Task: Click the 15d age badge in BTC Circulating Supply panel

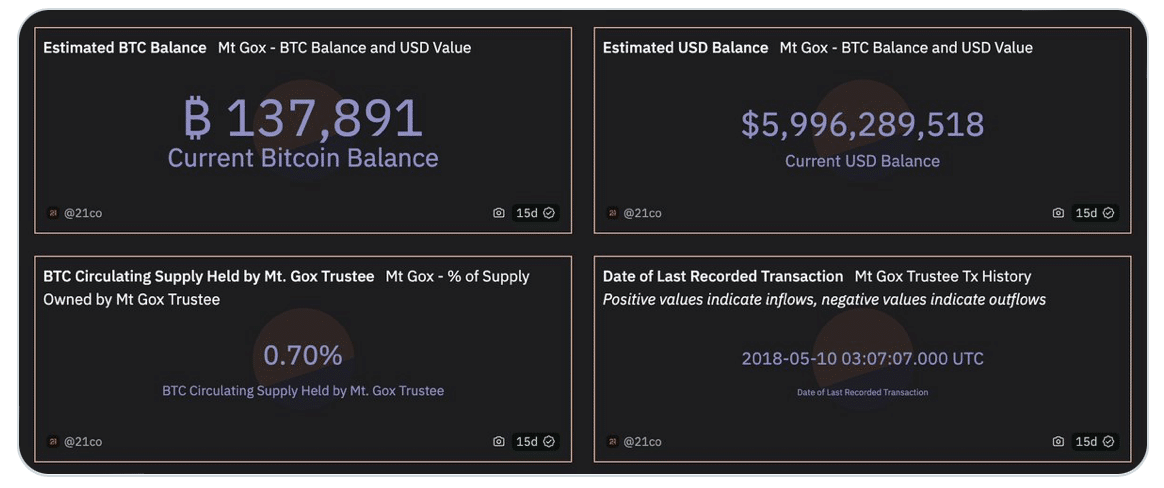Action: [526, 441]
